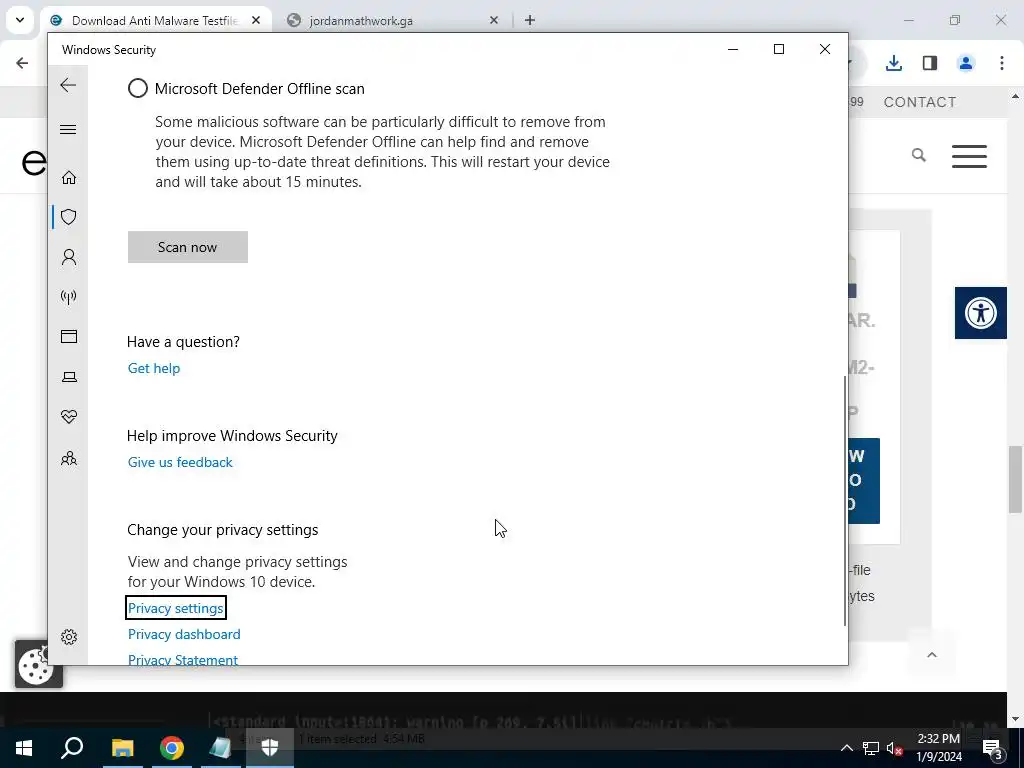
Task: Open taskbar search
Action: 72,748
